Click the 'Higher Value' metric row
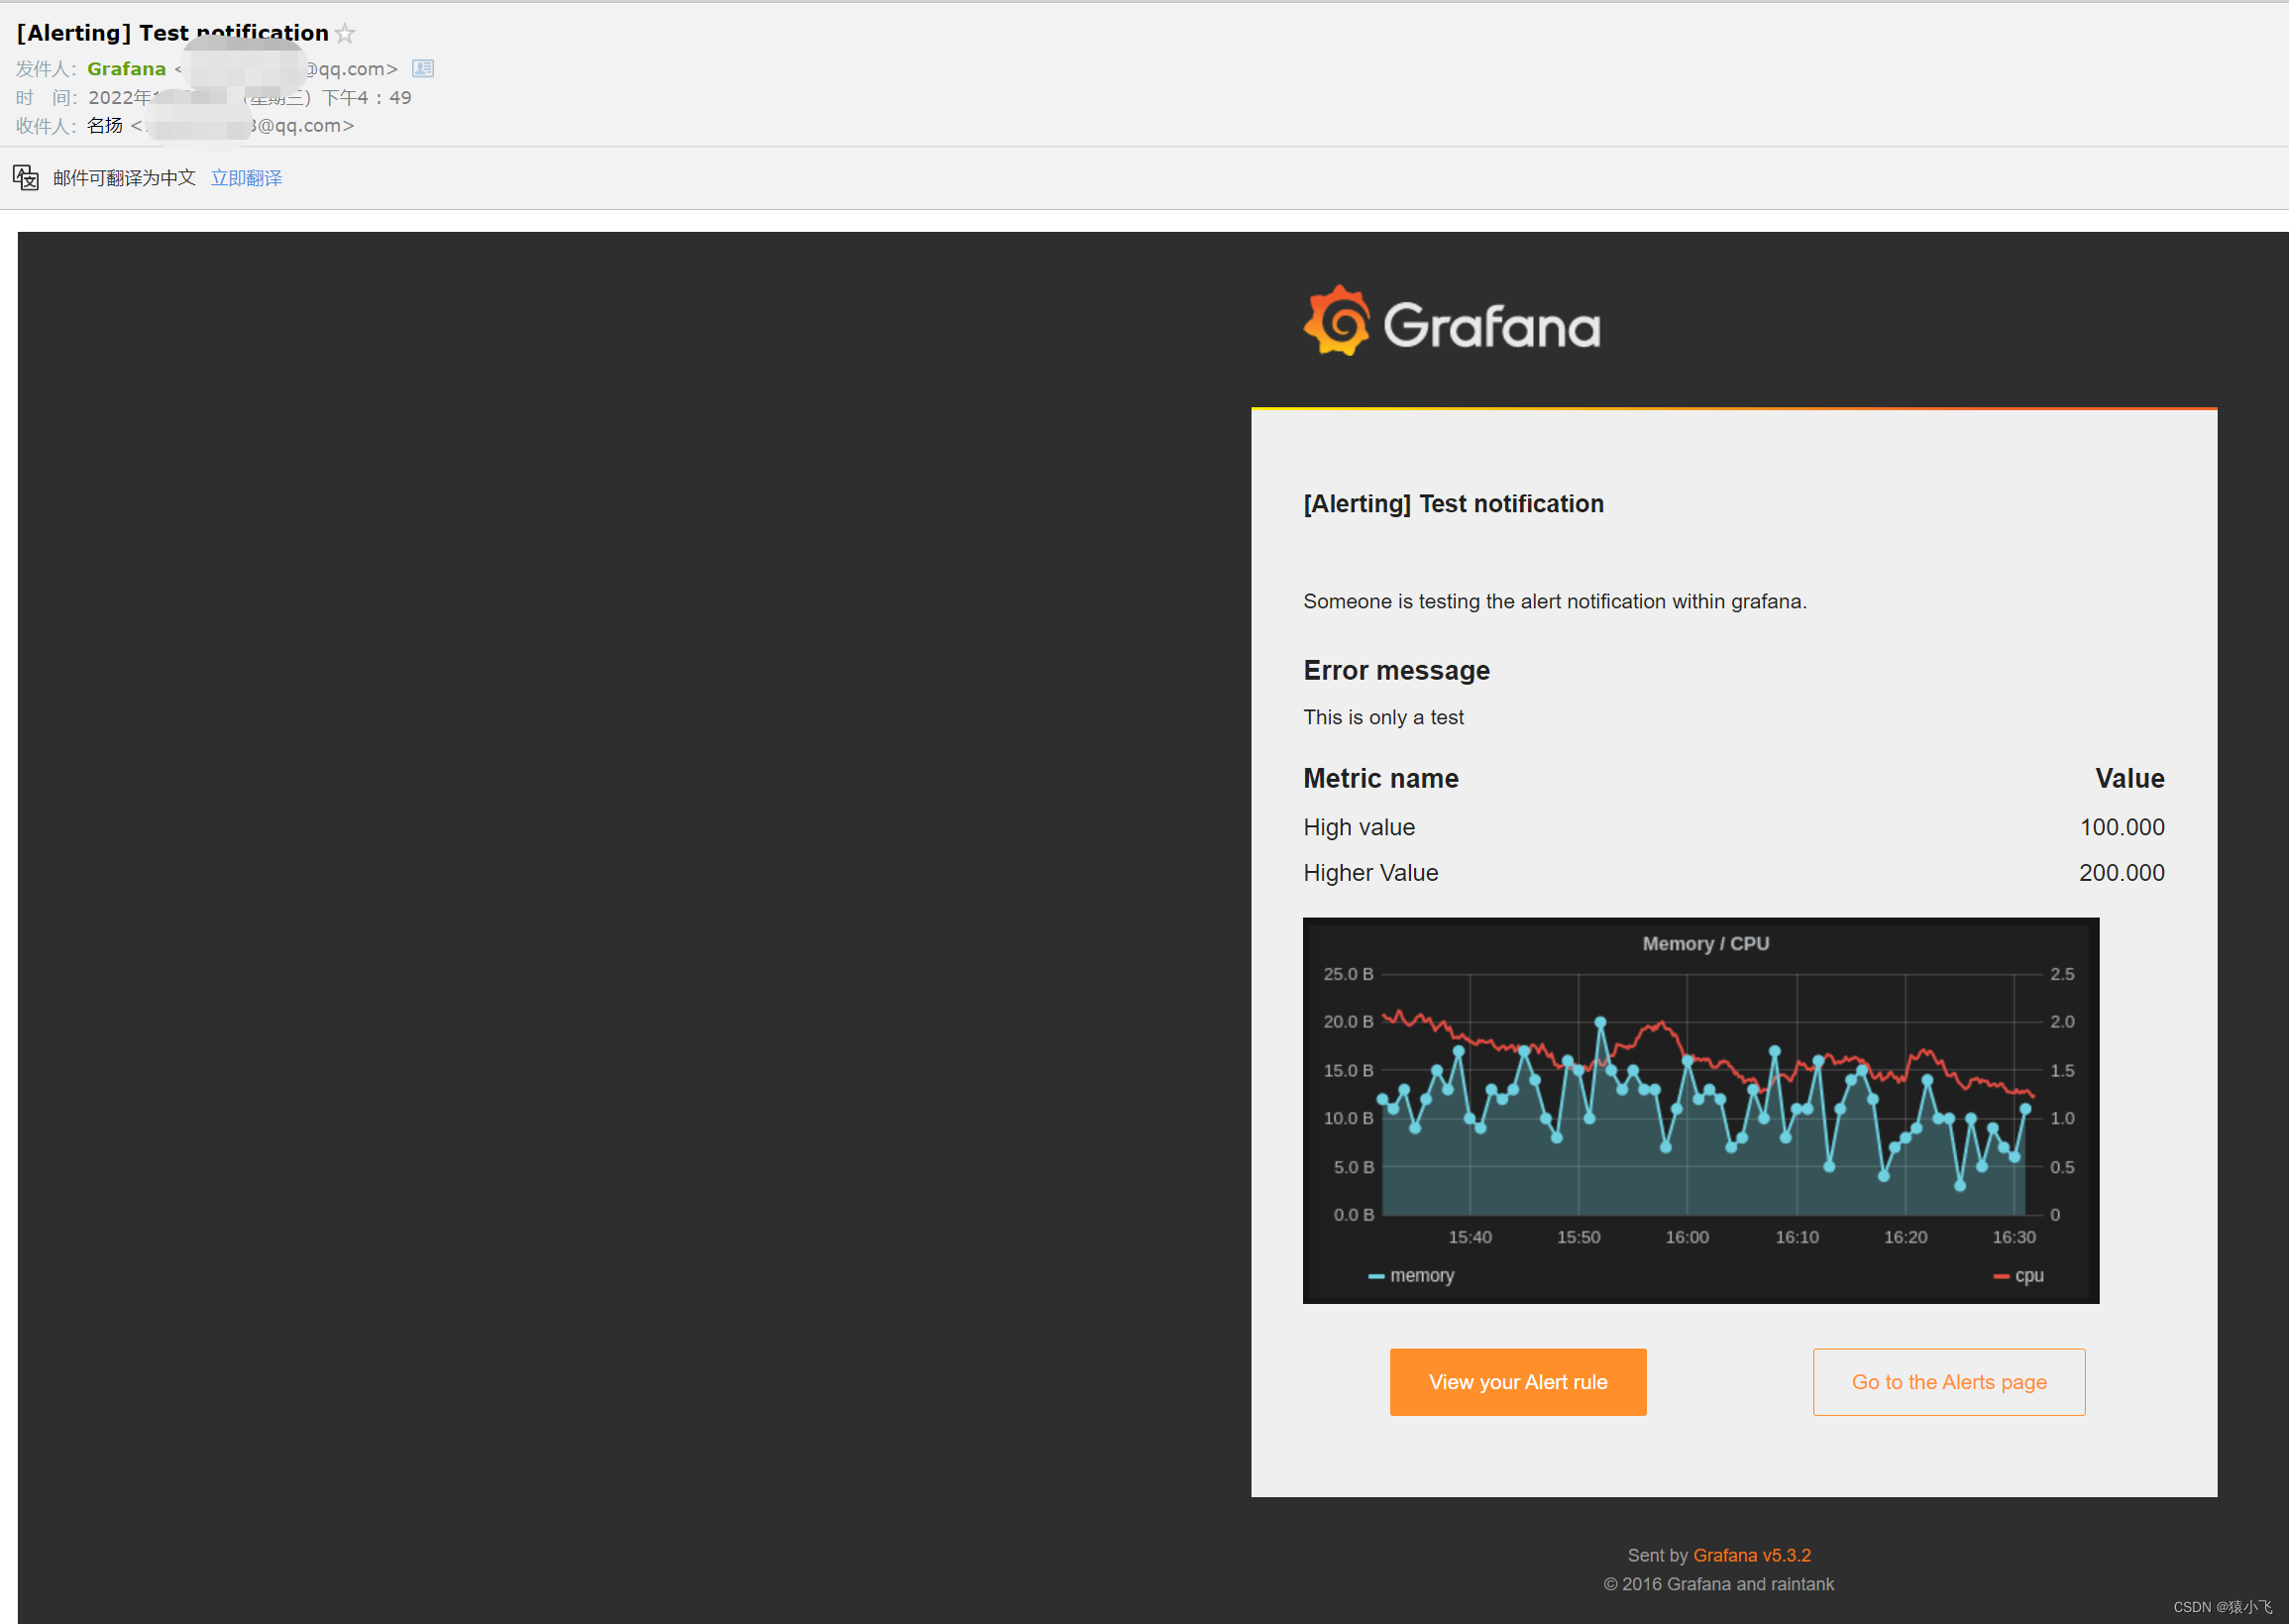 [1733, 872]
